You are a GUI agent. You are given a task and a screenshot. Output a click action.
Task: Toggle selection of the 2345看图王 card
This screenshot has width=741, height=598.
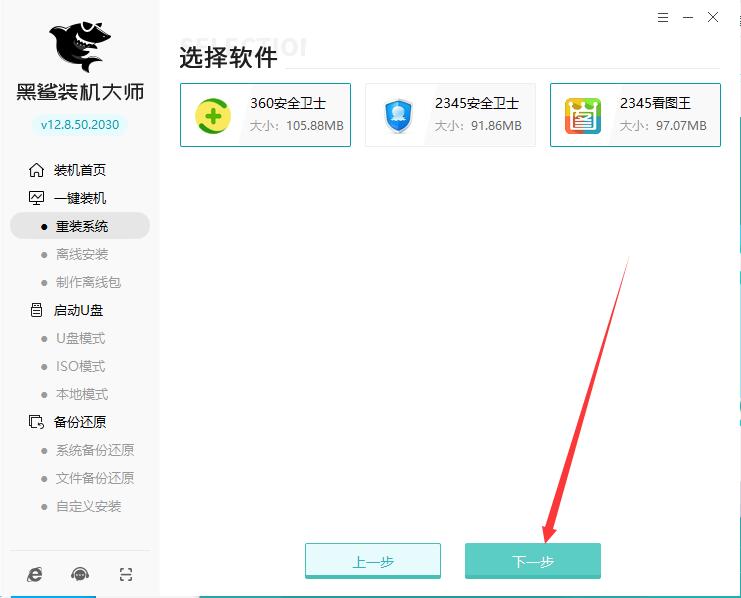coord(636,115)
